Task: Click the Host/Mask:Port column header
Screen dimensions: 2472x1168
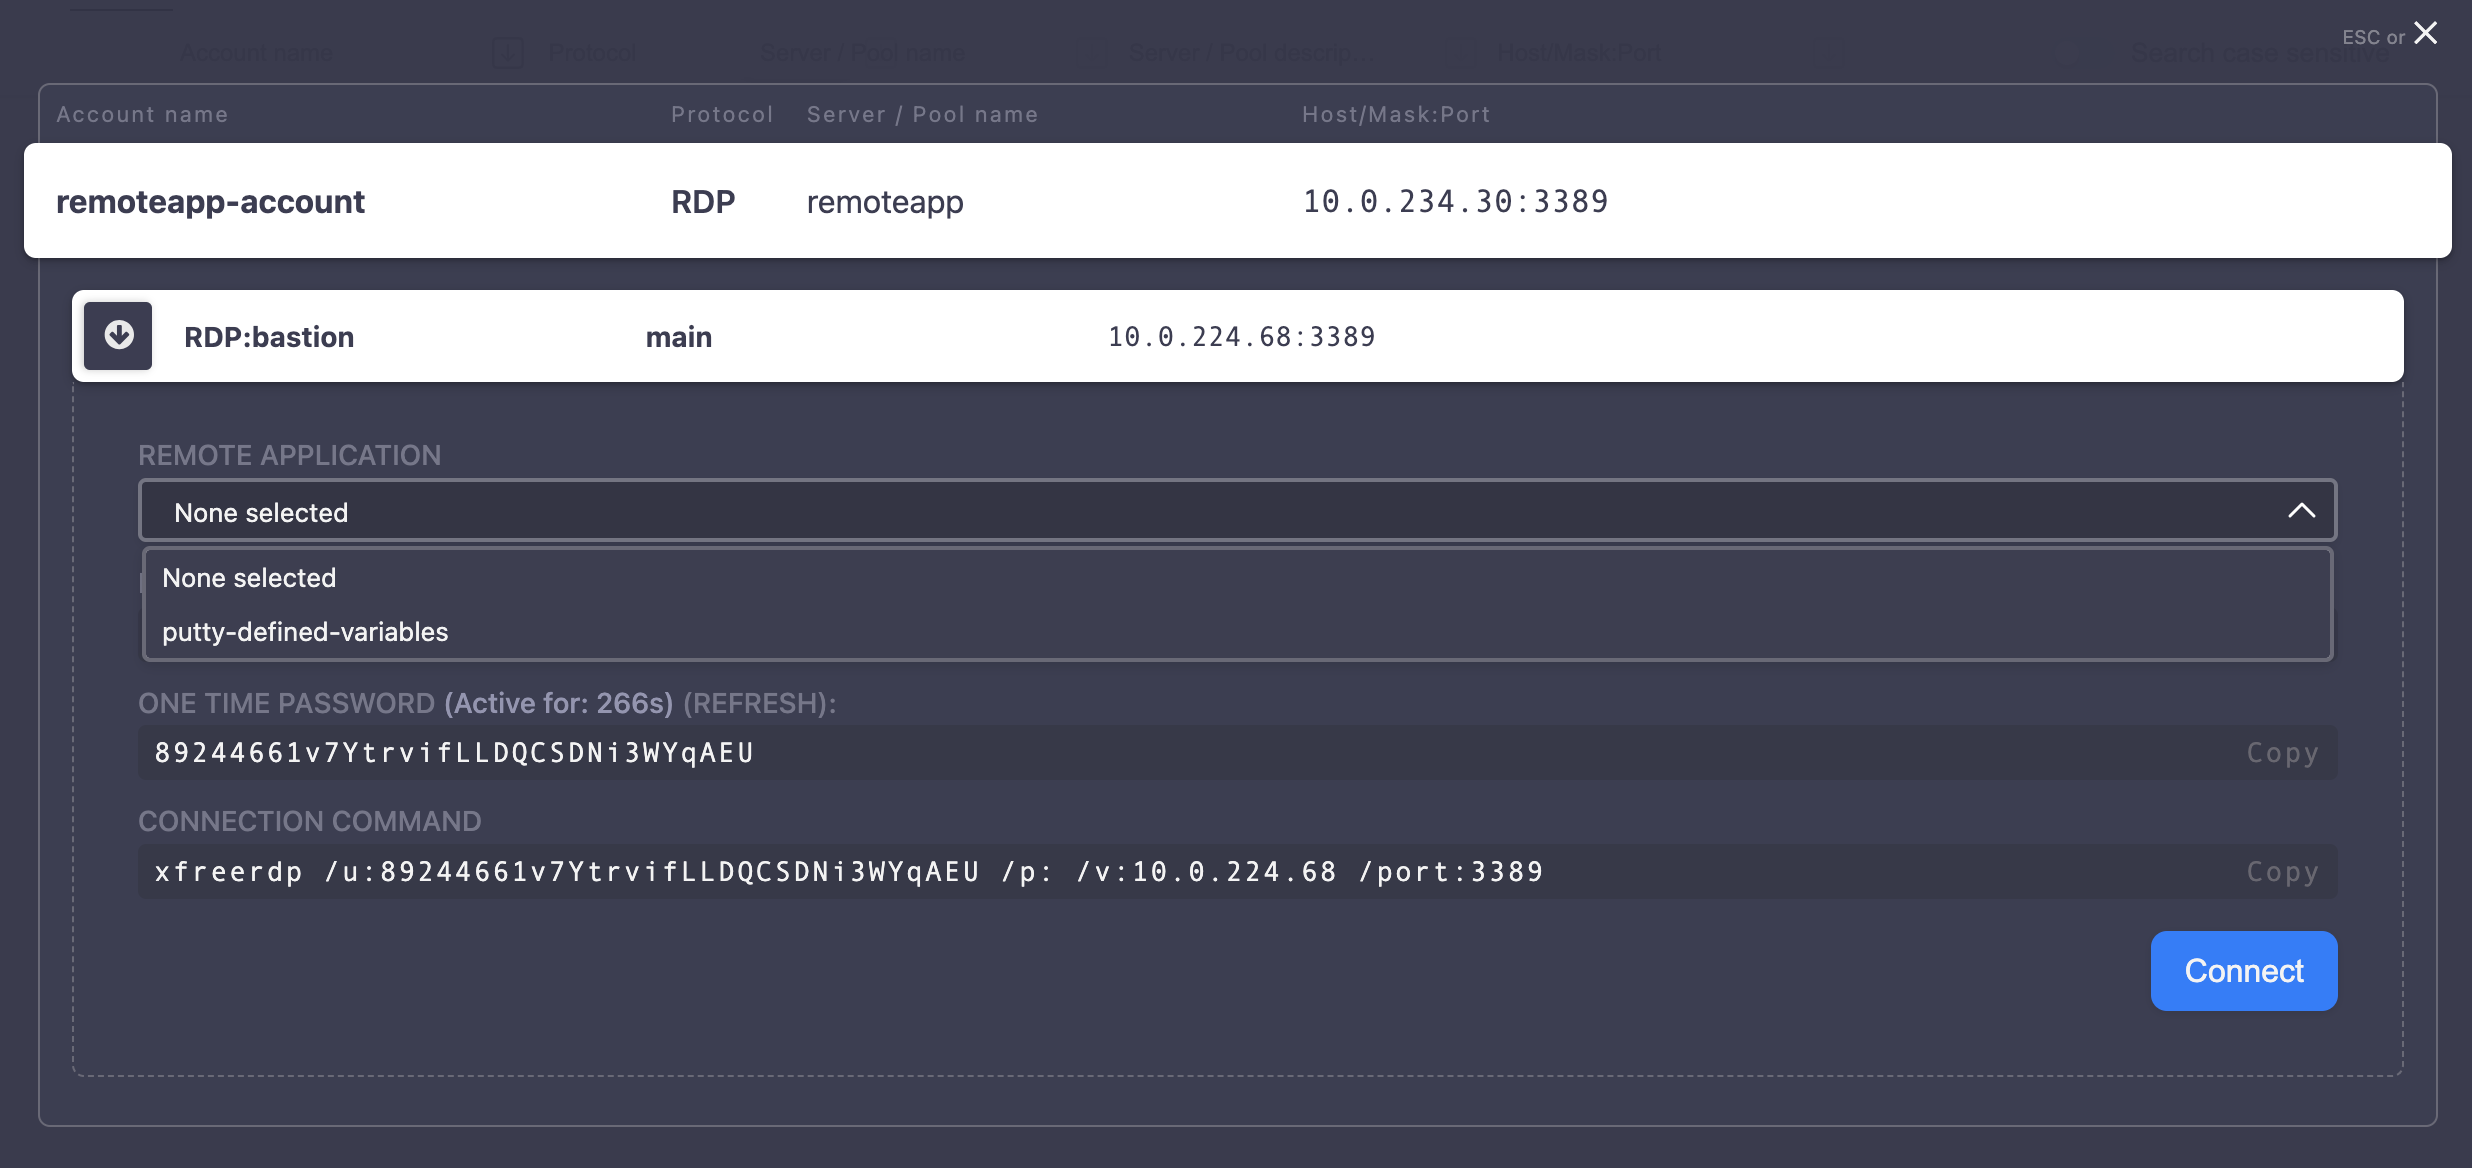Action: point(1396,115)
